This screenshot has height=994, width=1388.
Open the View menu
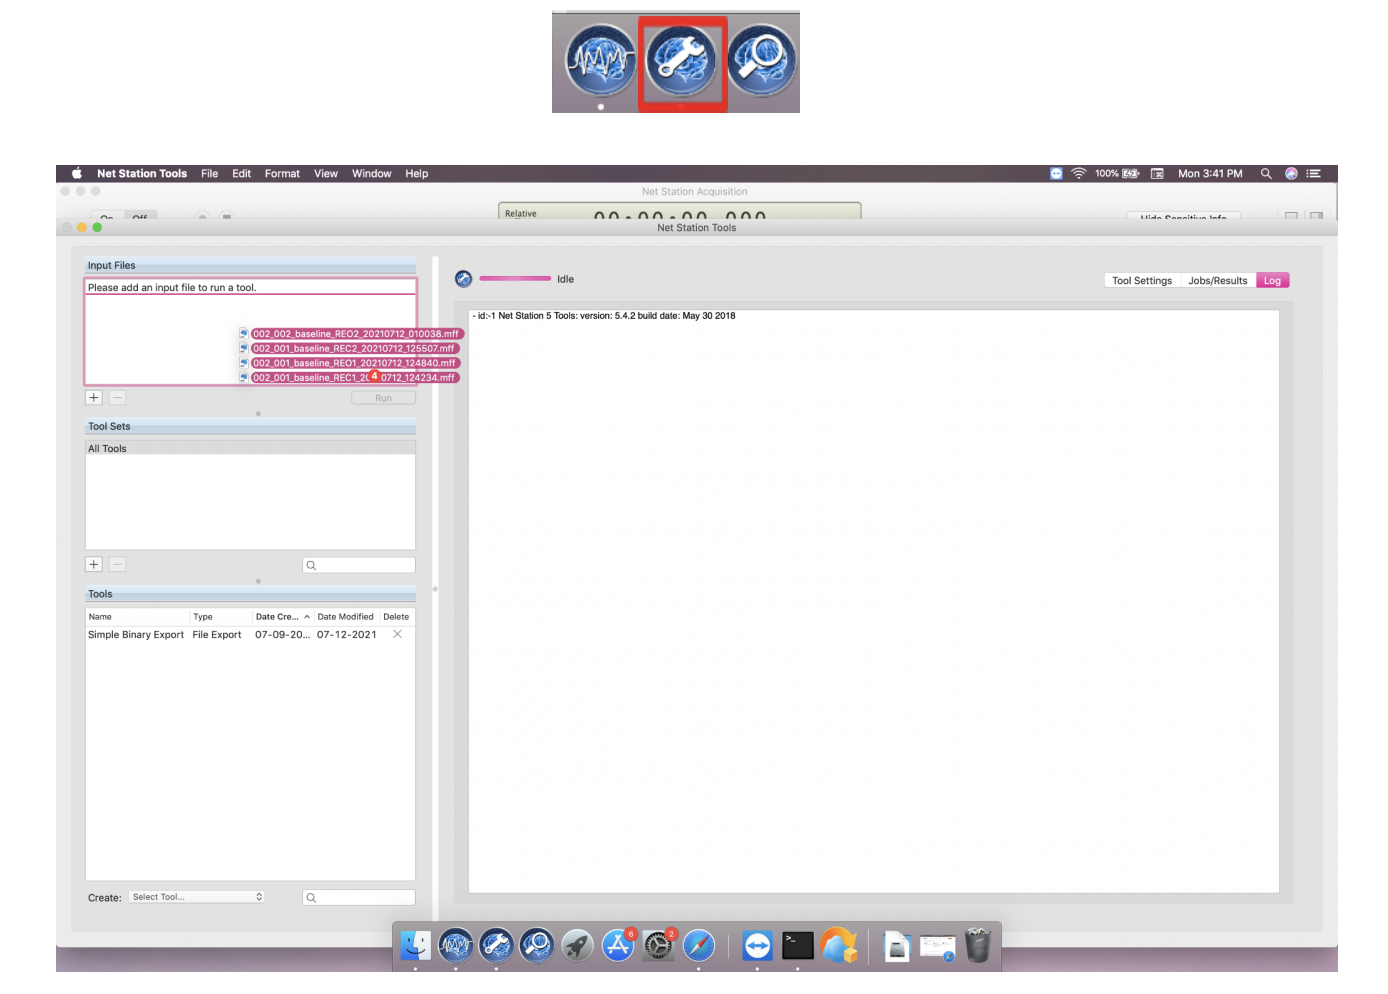(326, 173)
